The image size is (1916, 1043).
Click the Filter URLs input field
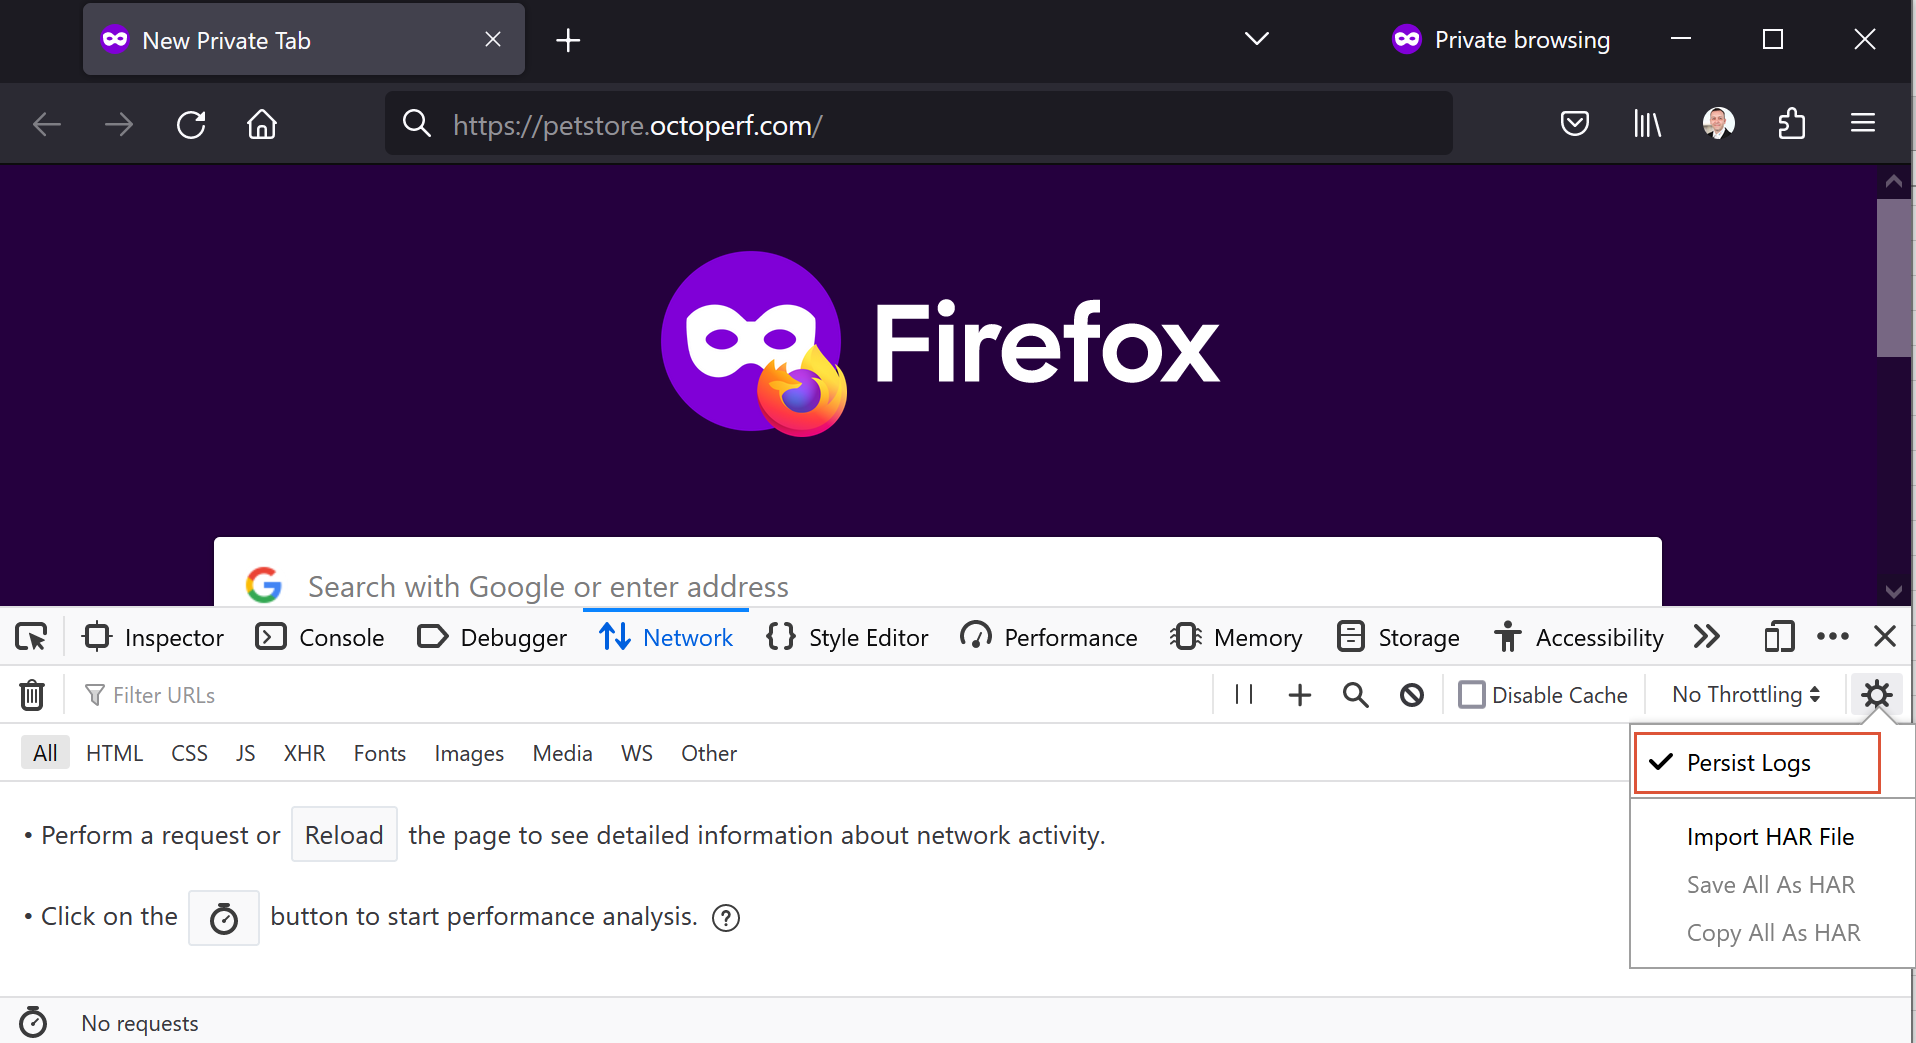click(640, 695)
